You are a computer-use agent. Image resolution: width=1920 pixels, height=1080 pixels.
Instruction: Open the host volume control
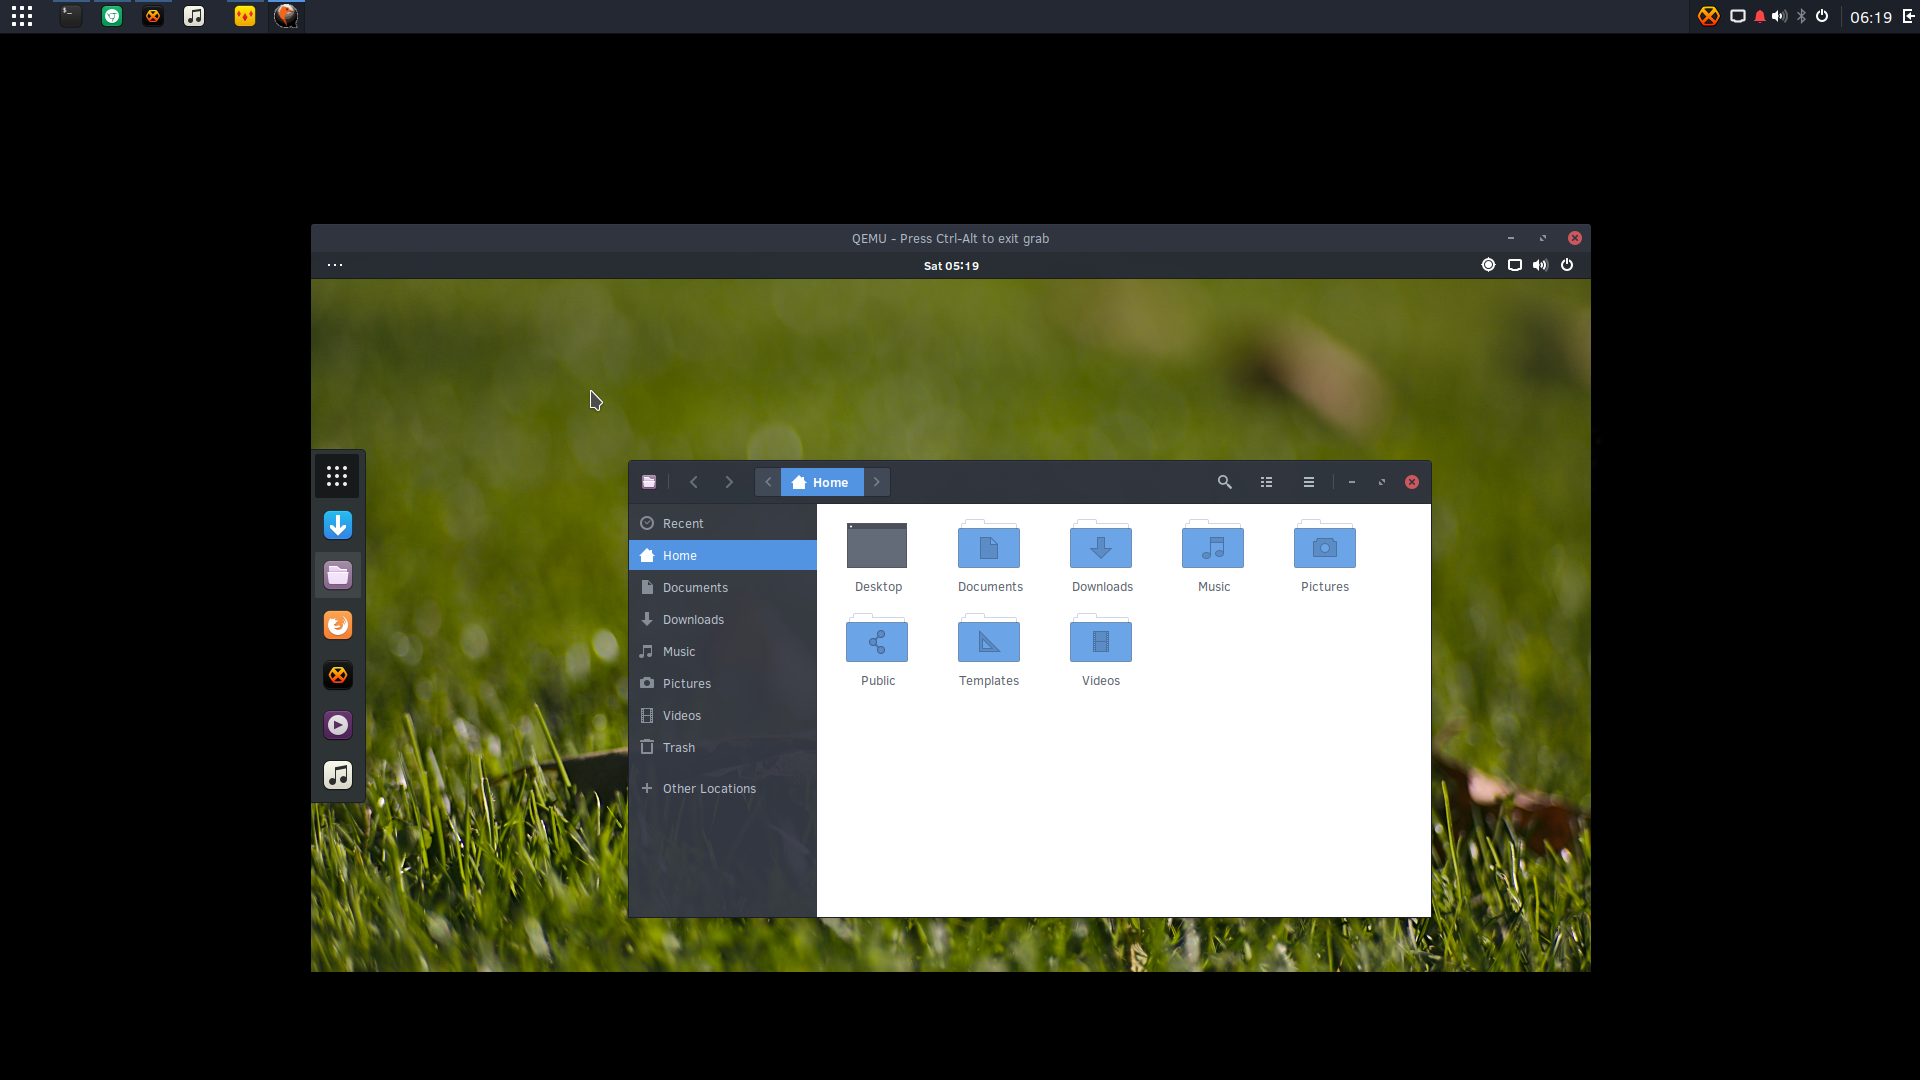[1779, 16]
